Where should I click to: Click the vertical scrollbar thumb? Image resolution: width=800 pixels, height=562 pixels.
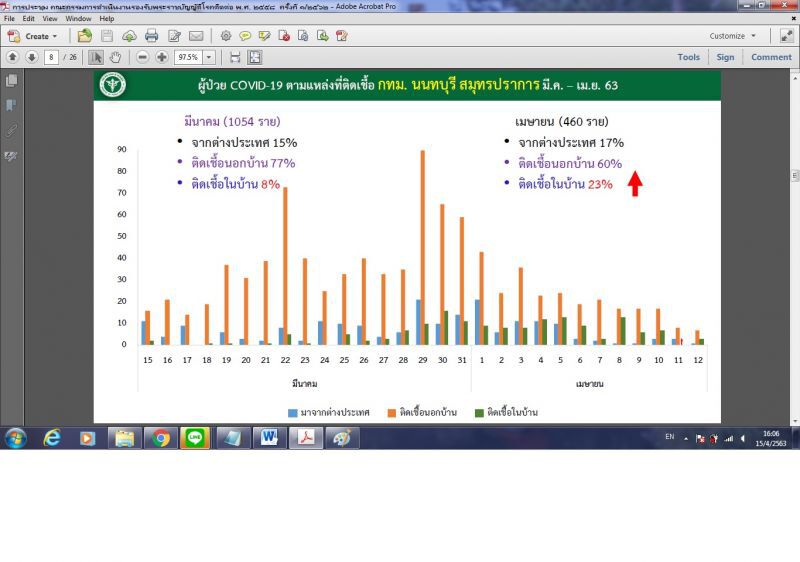(x=795, y=176)
